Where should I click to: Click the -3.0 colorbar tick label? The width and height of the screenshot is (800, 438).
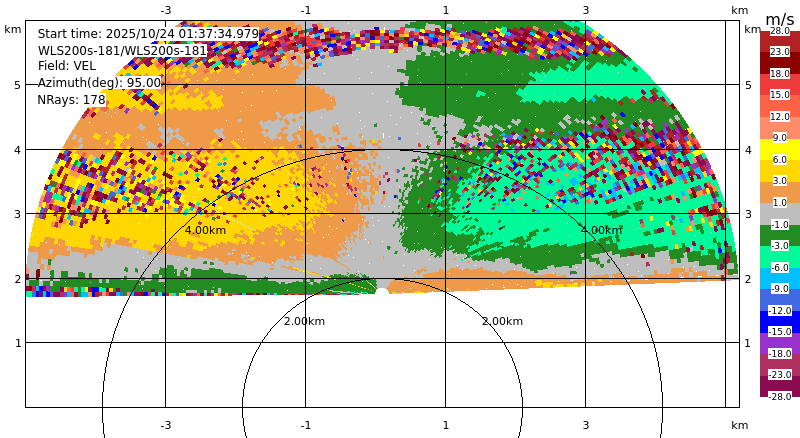click(780, 245)
